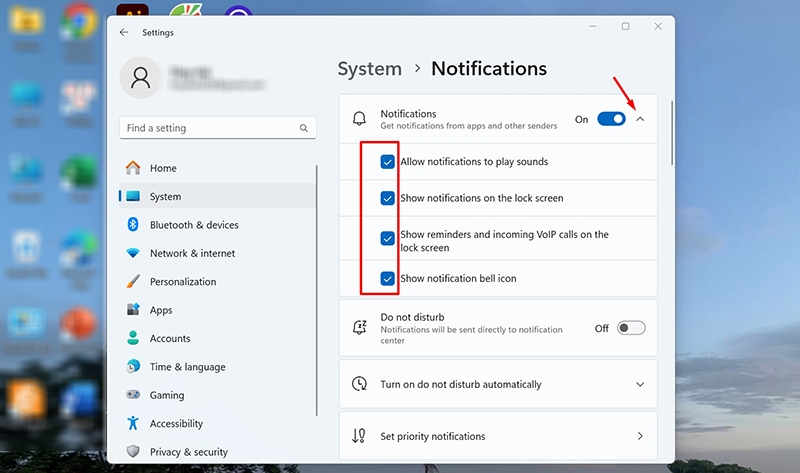Click the search magnifier in Find a setting
Viewport: 800px width, 473px height.
pyautogui.click(x=304, y=128)
